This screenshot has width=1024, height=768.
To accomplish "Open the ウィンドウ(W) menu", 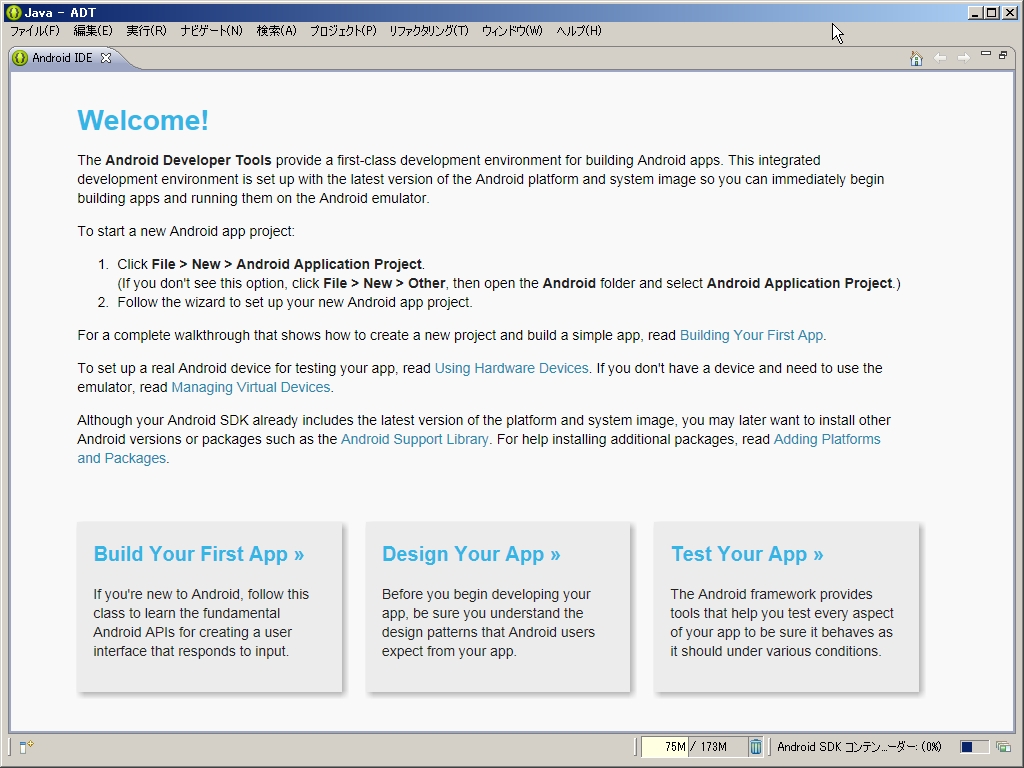I will tap(512, 31).
